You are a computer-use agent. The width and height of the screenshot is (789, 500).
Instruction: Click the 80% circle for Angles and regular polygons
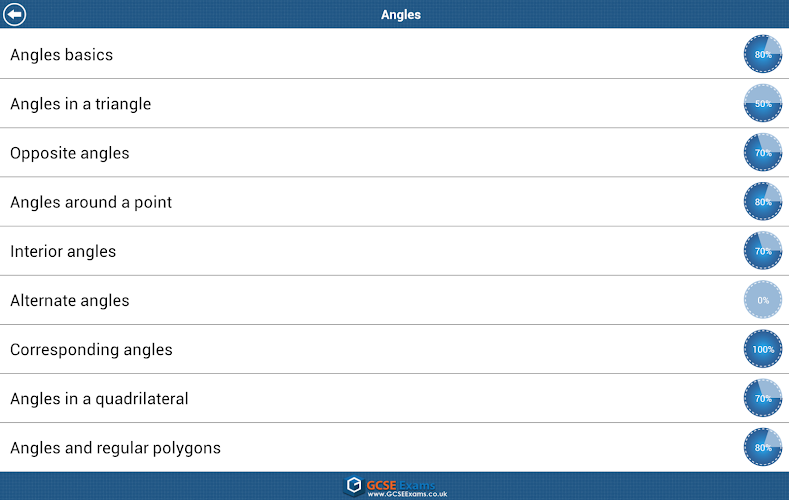tap(763, 447)
